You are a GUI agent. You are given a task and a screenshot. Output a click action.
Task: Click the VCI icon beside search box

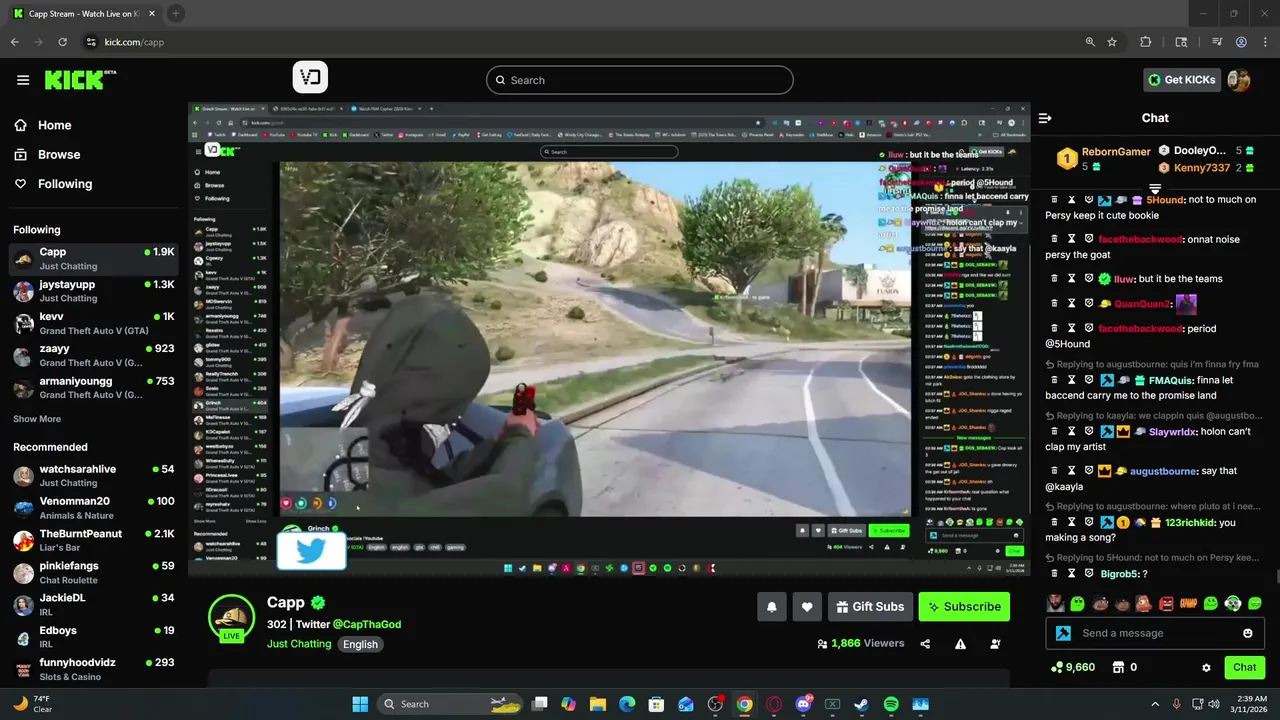(310, 78)
